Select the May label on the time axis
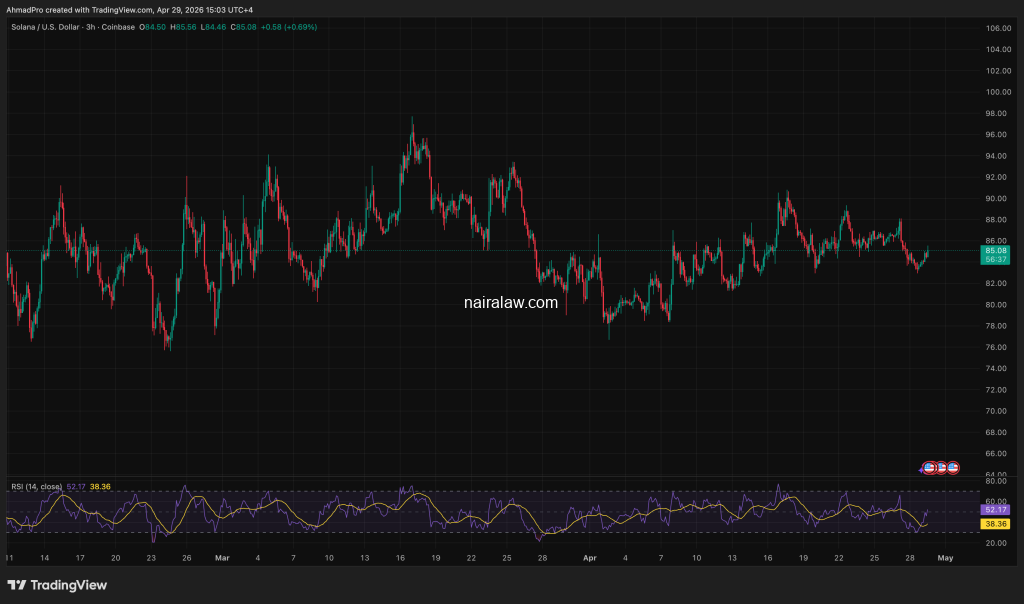Image resolution: width=1024 pixels, height=604 pixels. [x=946, y=558]
